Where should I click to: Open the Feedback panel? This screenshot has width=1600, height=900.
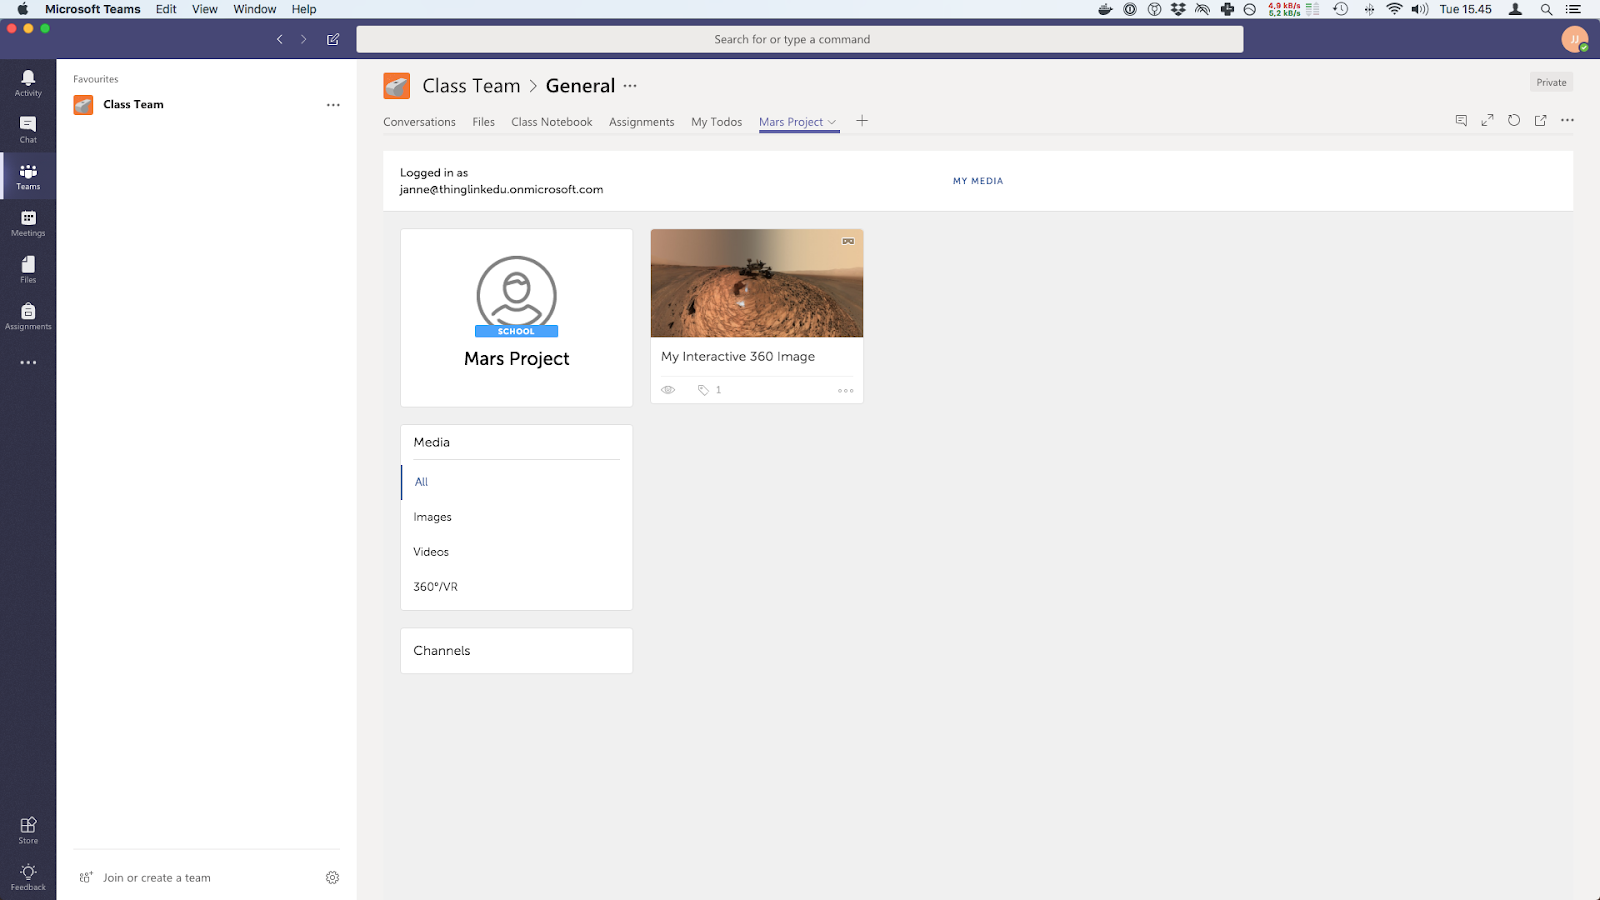pos(28,877)
